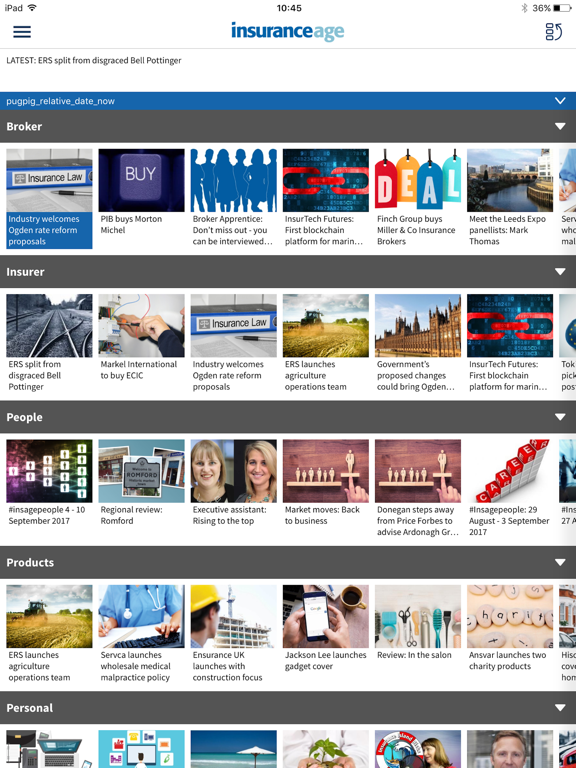Viewport: 576px width, 768px height.
Task: Open Government's proposed changes Parliament thumbnail
Action: [x=418, y=326]
